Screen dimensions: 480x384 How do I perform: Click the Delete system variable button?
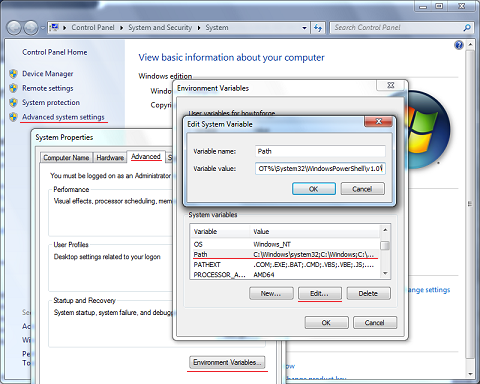(x=368, y=293)
